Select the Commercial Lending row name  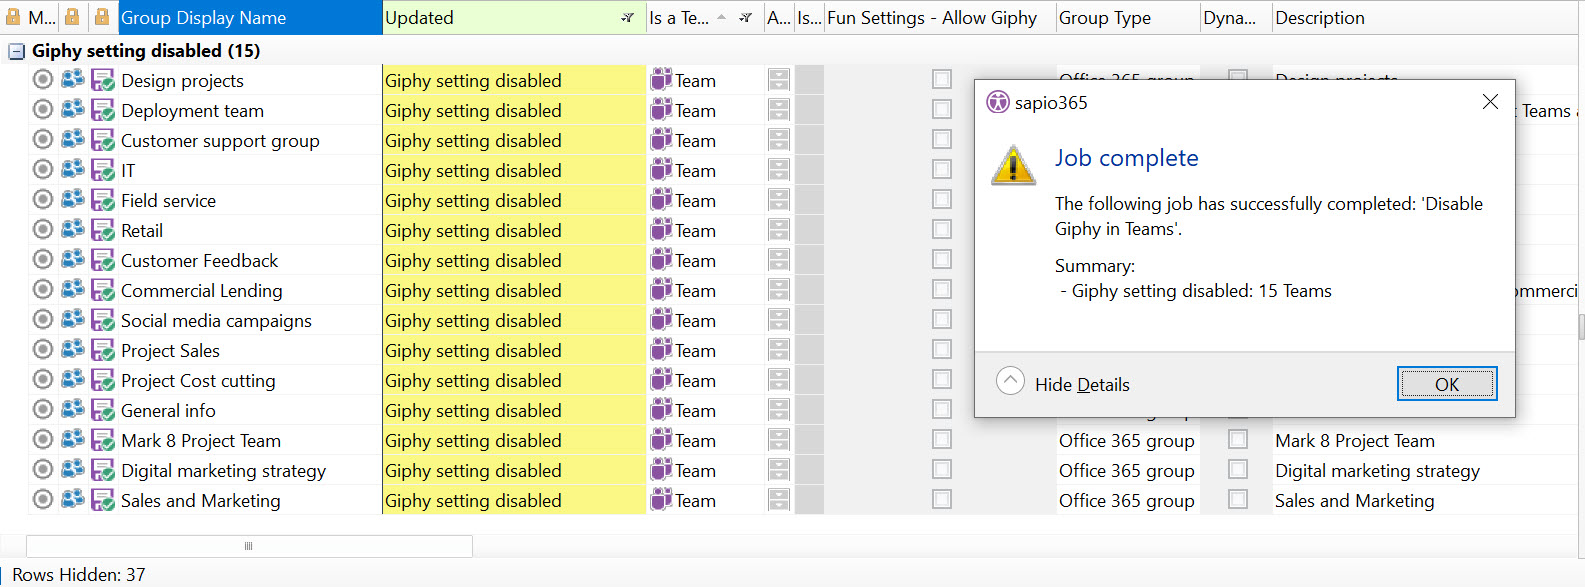[201, 291]
